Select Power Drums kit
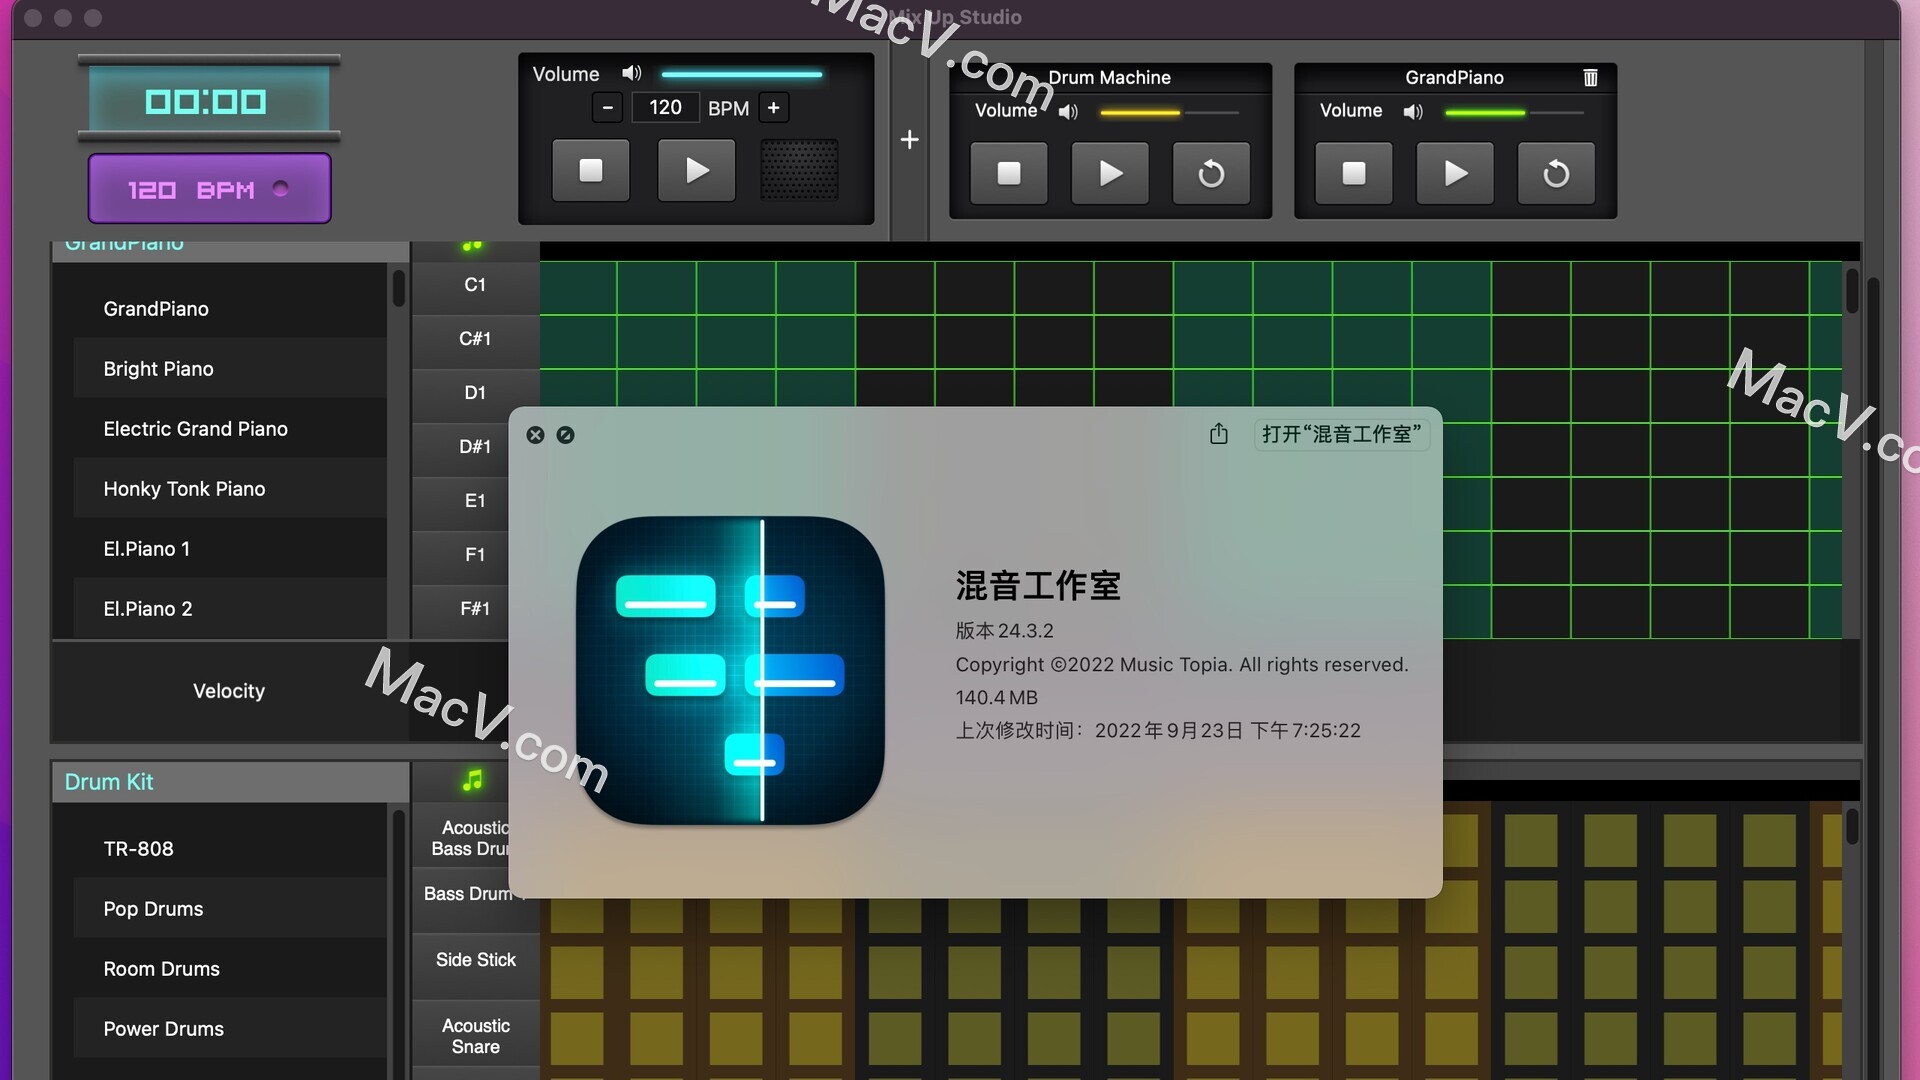 click(x=230, y=1029)
